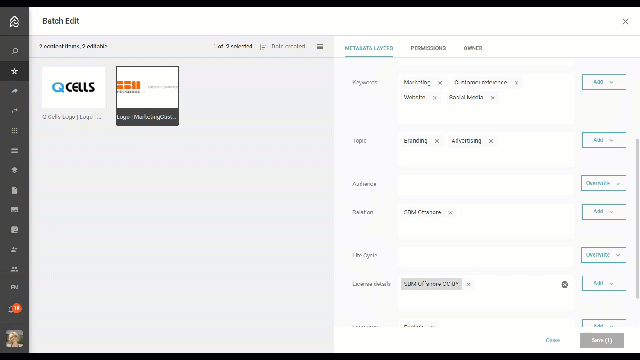Open the single user sidebar icon
Image resolution: width=640 pixels, height=360 pixels.
(x=14, y=249)
